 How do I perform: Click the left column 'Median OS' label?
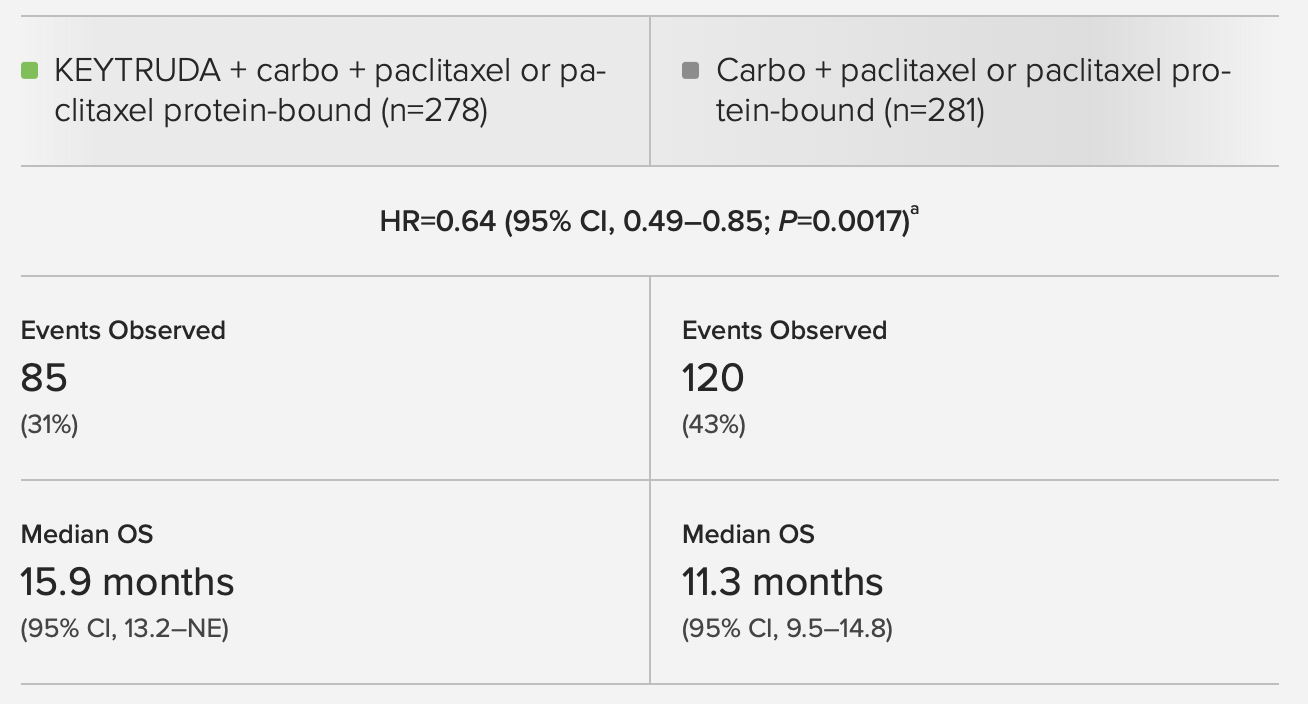(87, 534)
